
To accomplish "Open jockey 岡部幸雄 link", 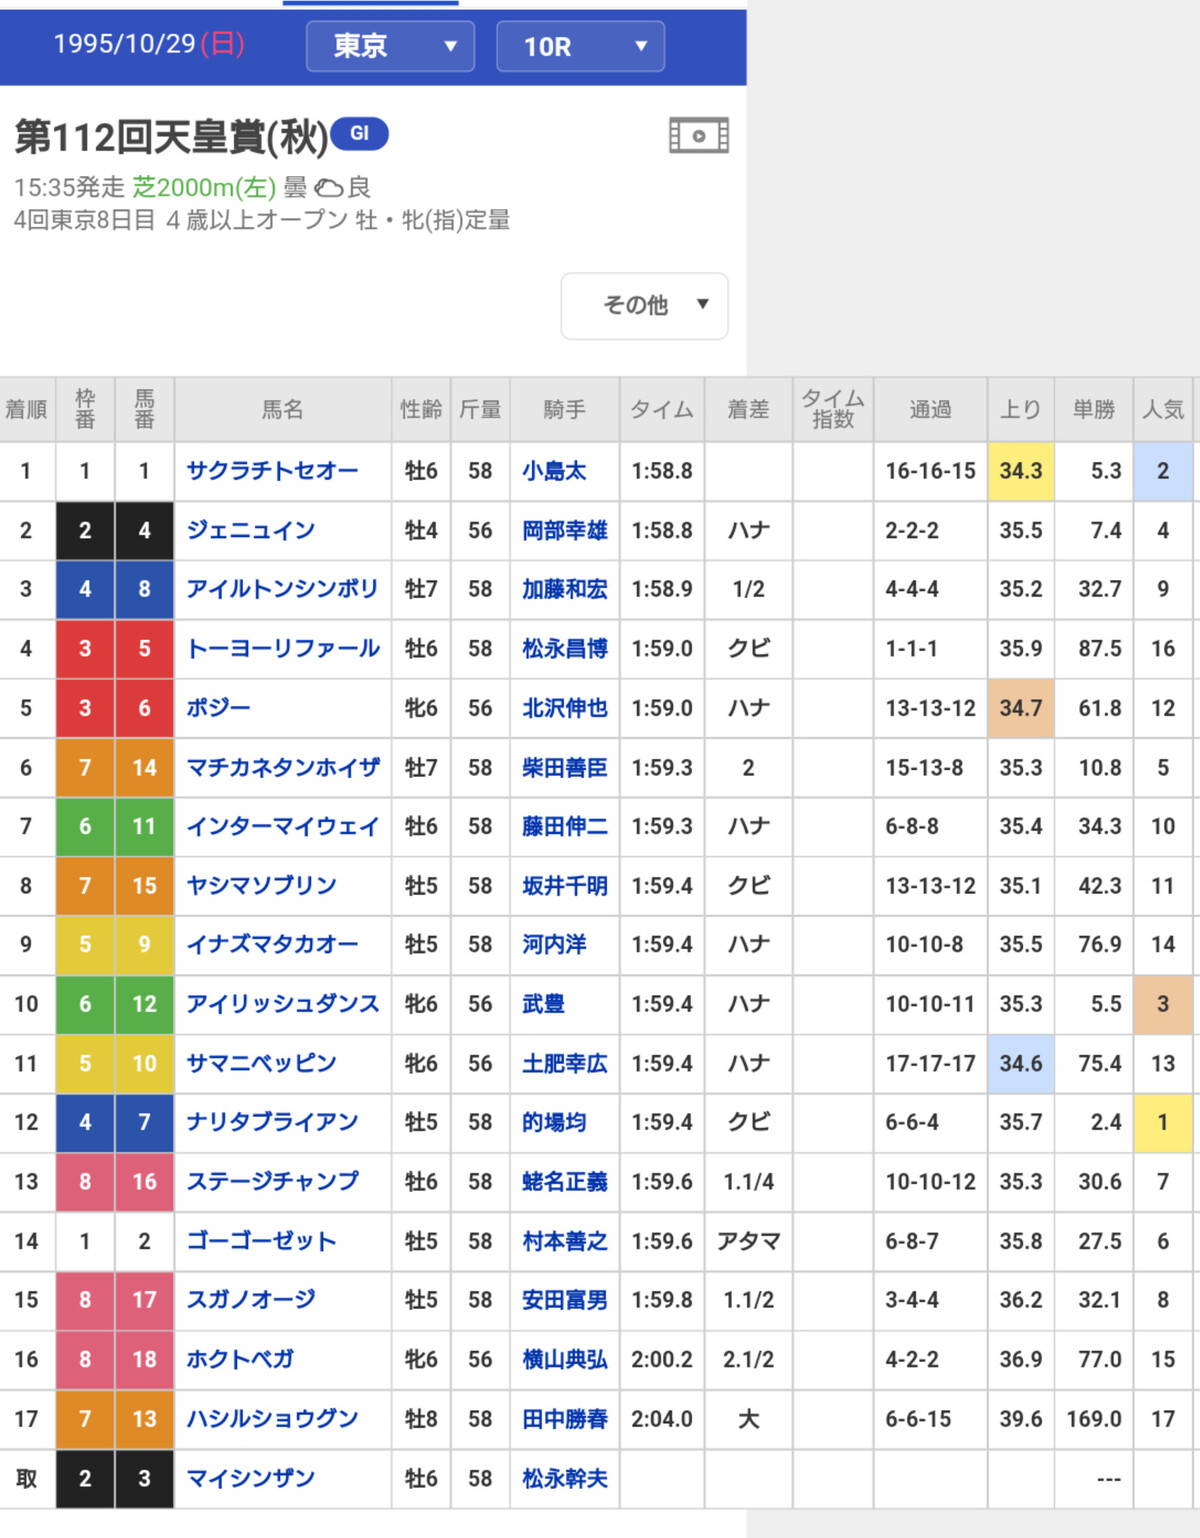I will click(x=564, y=530).
